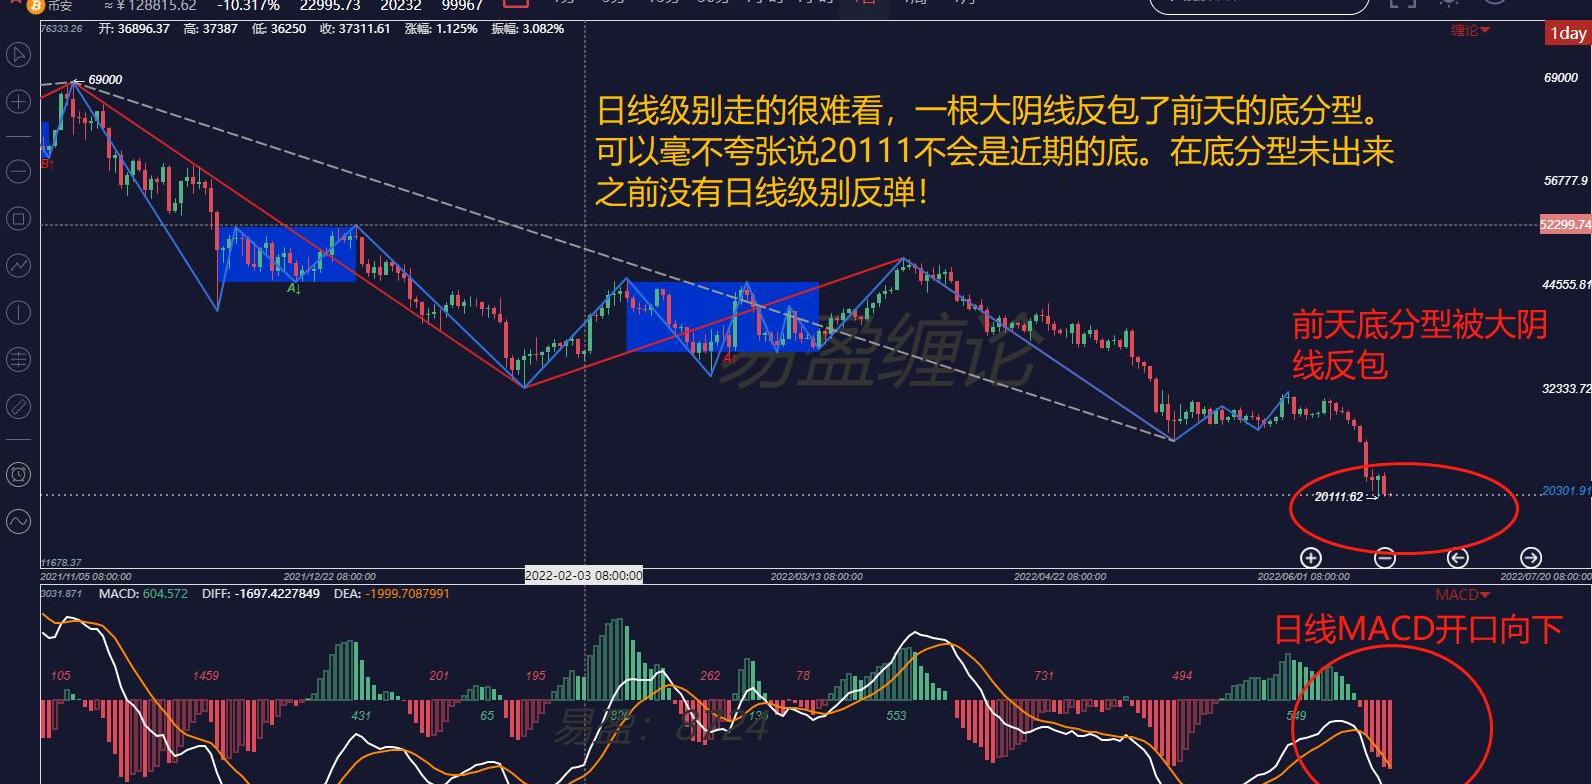Click the 52299.74 price axis tag

[1565, 225]
